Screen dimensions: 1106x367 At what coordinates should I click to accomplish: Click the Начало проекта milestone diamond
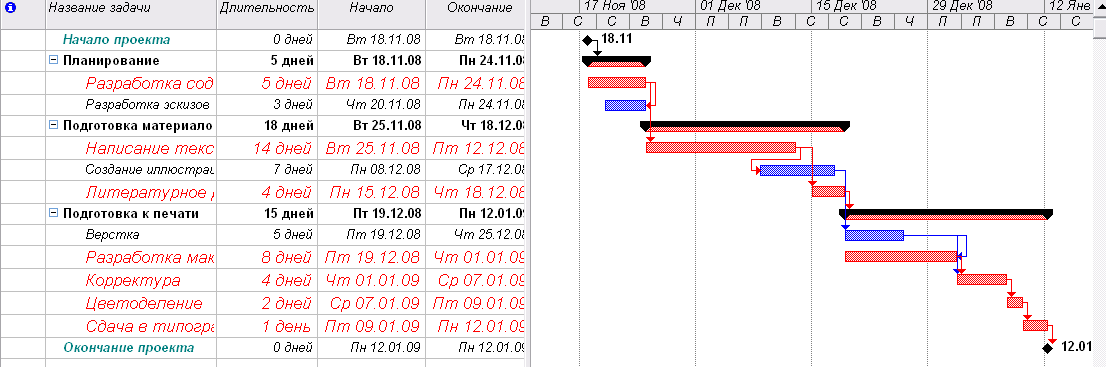pyautogui.click(x=588, y=40)
